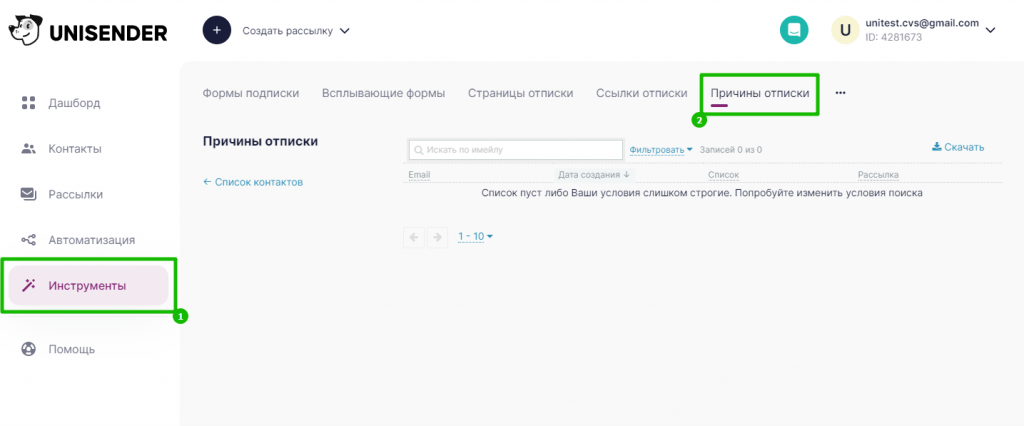
Task: Switch to Формы подписки tab
Action: pos(251,93)
